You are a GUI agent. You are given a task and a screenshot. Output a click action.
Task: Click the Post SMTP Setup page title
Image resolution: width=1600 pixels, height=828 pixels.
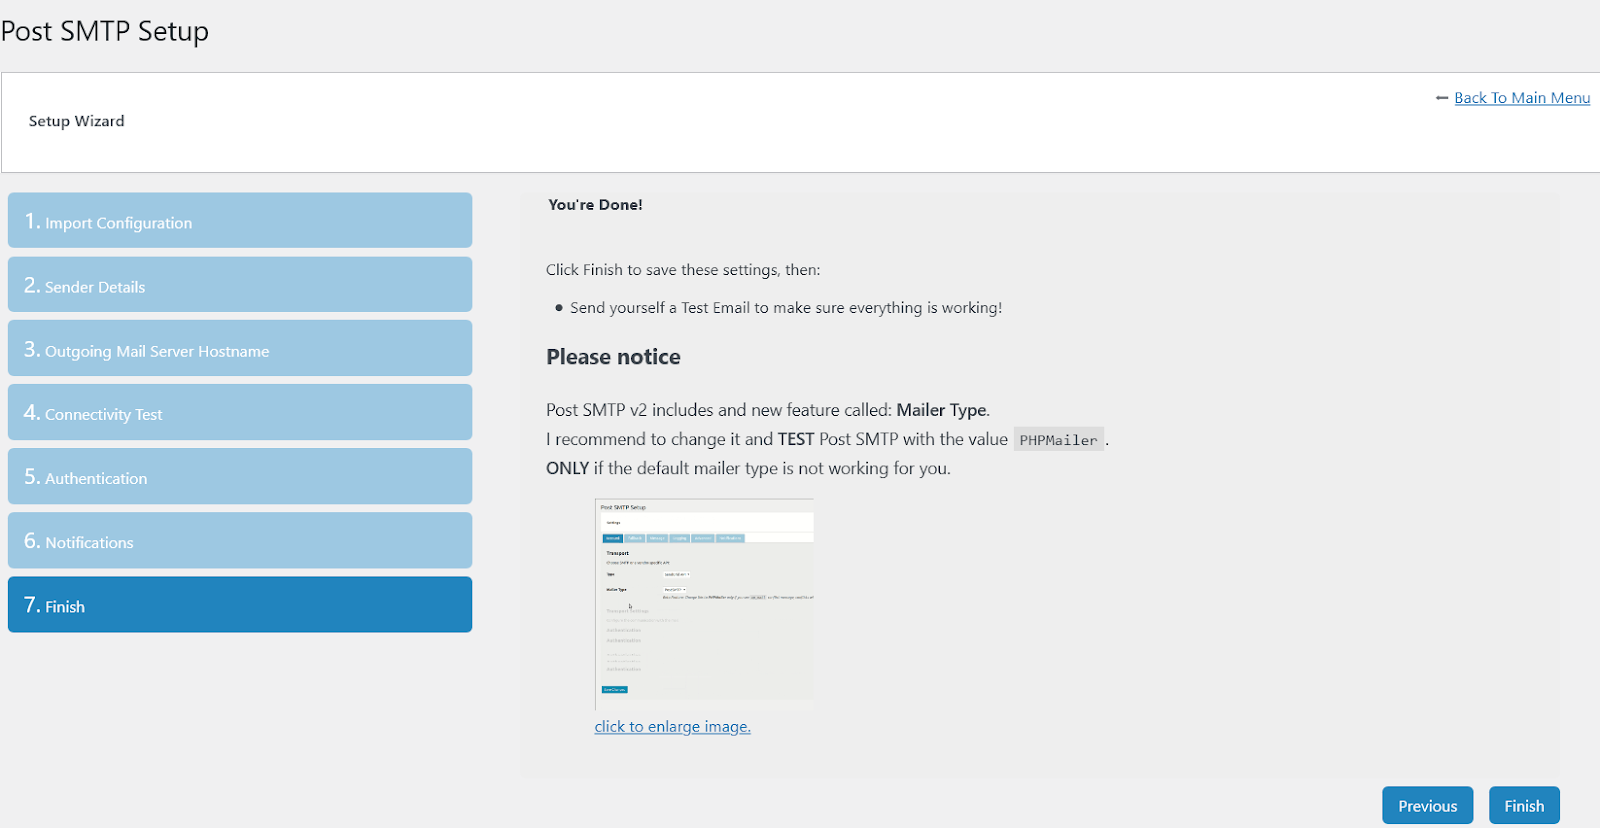(x=105, y=31)
